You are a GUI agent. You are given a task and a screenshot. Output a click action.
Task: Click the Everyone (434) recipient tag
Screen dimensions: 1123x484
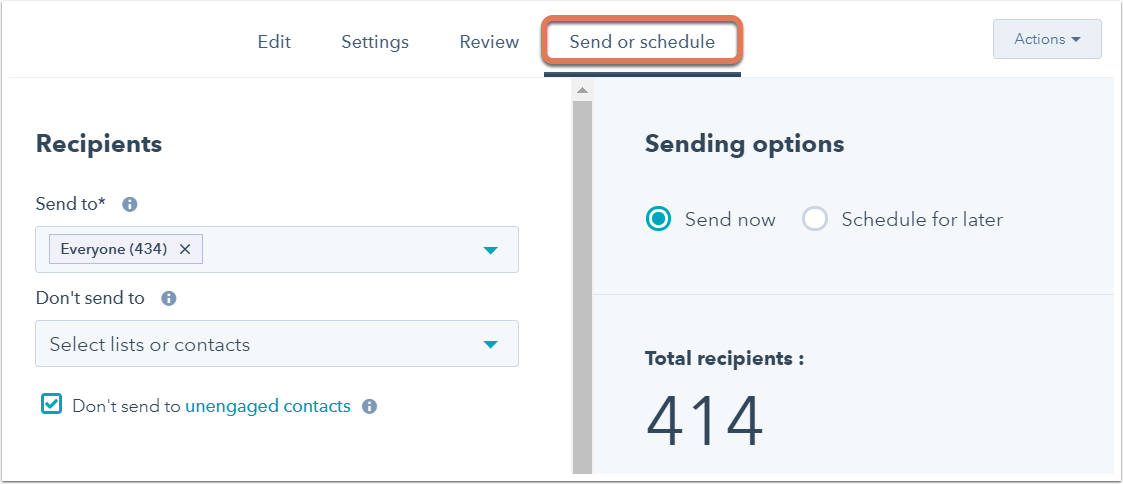114,250
